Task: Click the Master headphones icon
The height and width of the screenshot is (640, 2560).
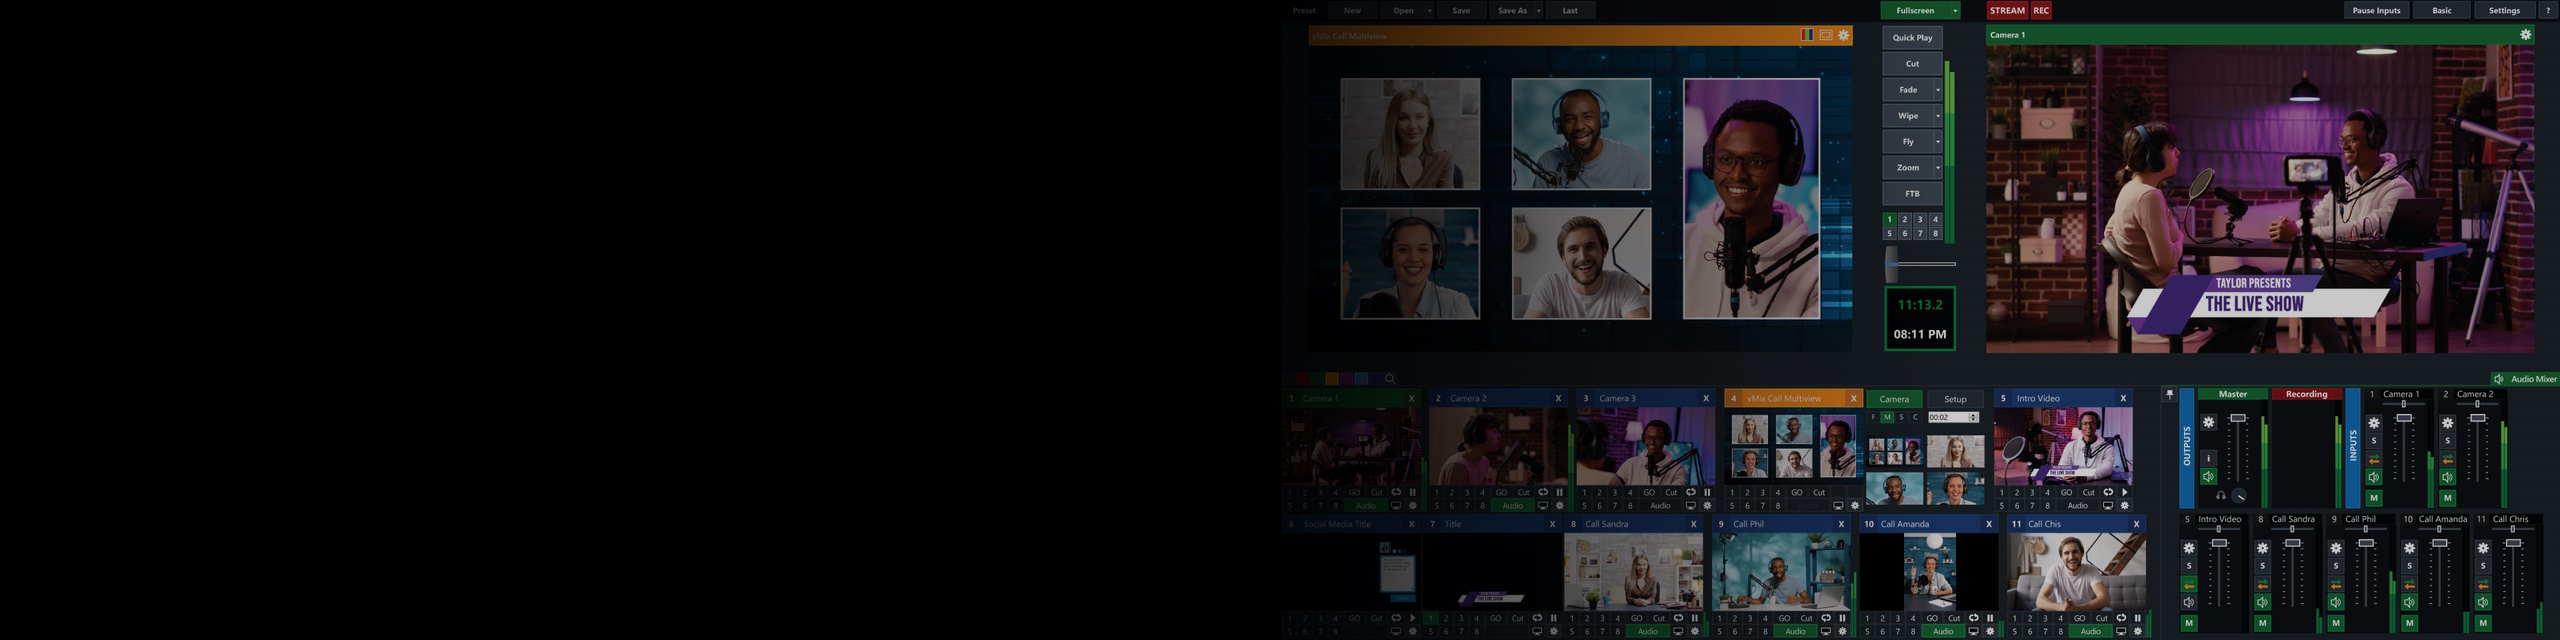Action: [x=2220, y=496]
